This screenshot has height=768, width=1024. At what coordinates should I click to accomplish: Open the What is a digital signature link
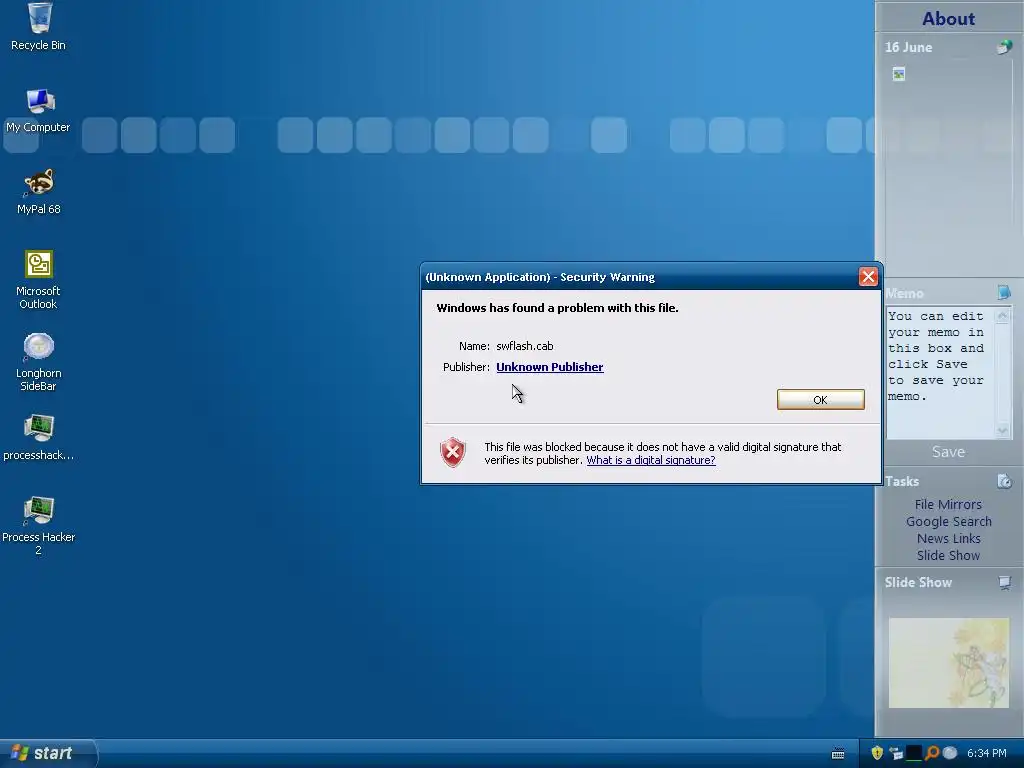click(x=651, y=460)
